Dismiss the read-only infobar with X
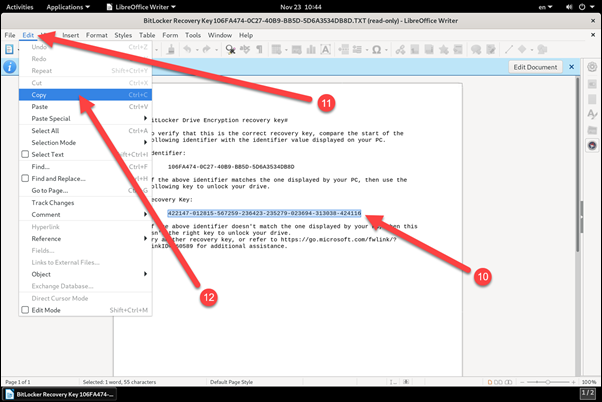 [572, 67]
